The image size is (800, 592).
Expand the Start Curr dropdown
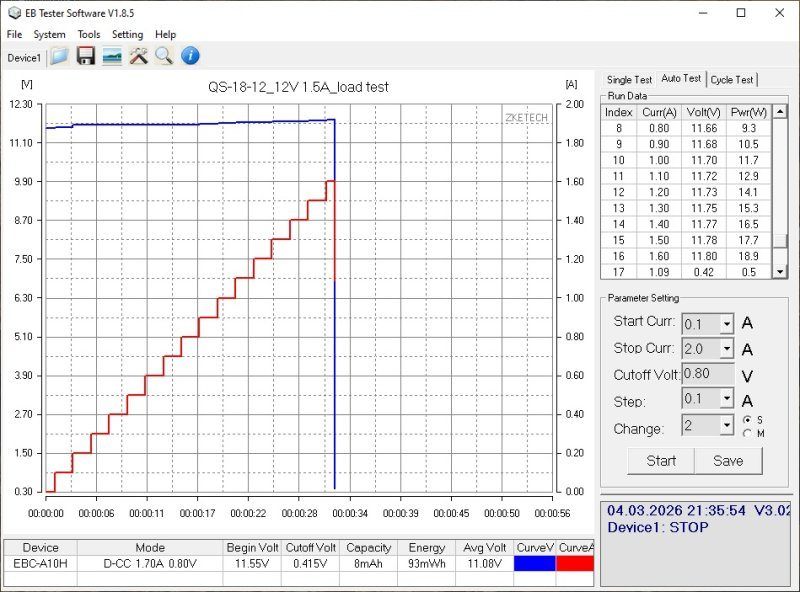pos(726,323)
